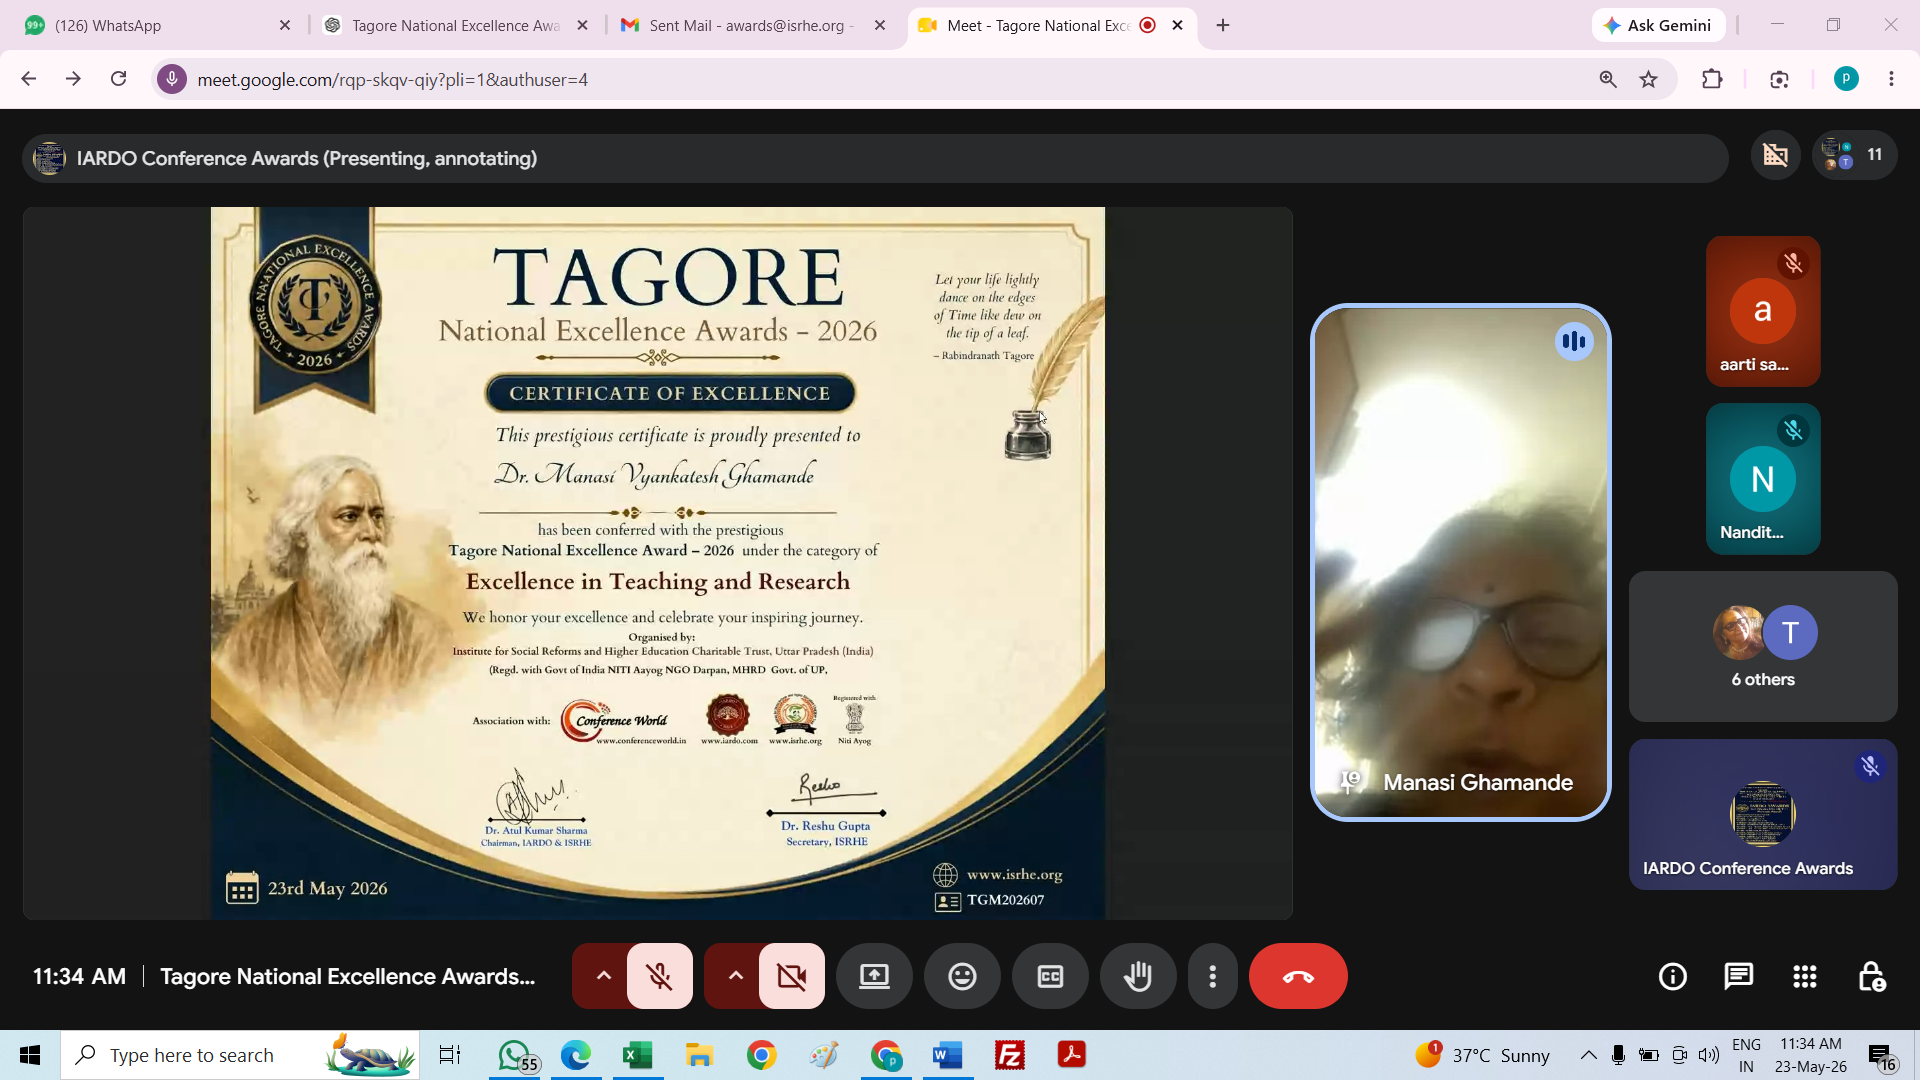Screen dimensions: 1920x1080
Task: Open volume control in system tray
Action: tap(1709, 1055)
